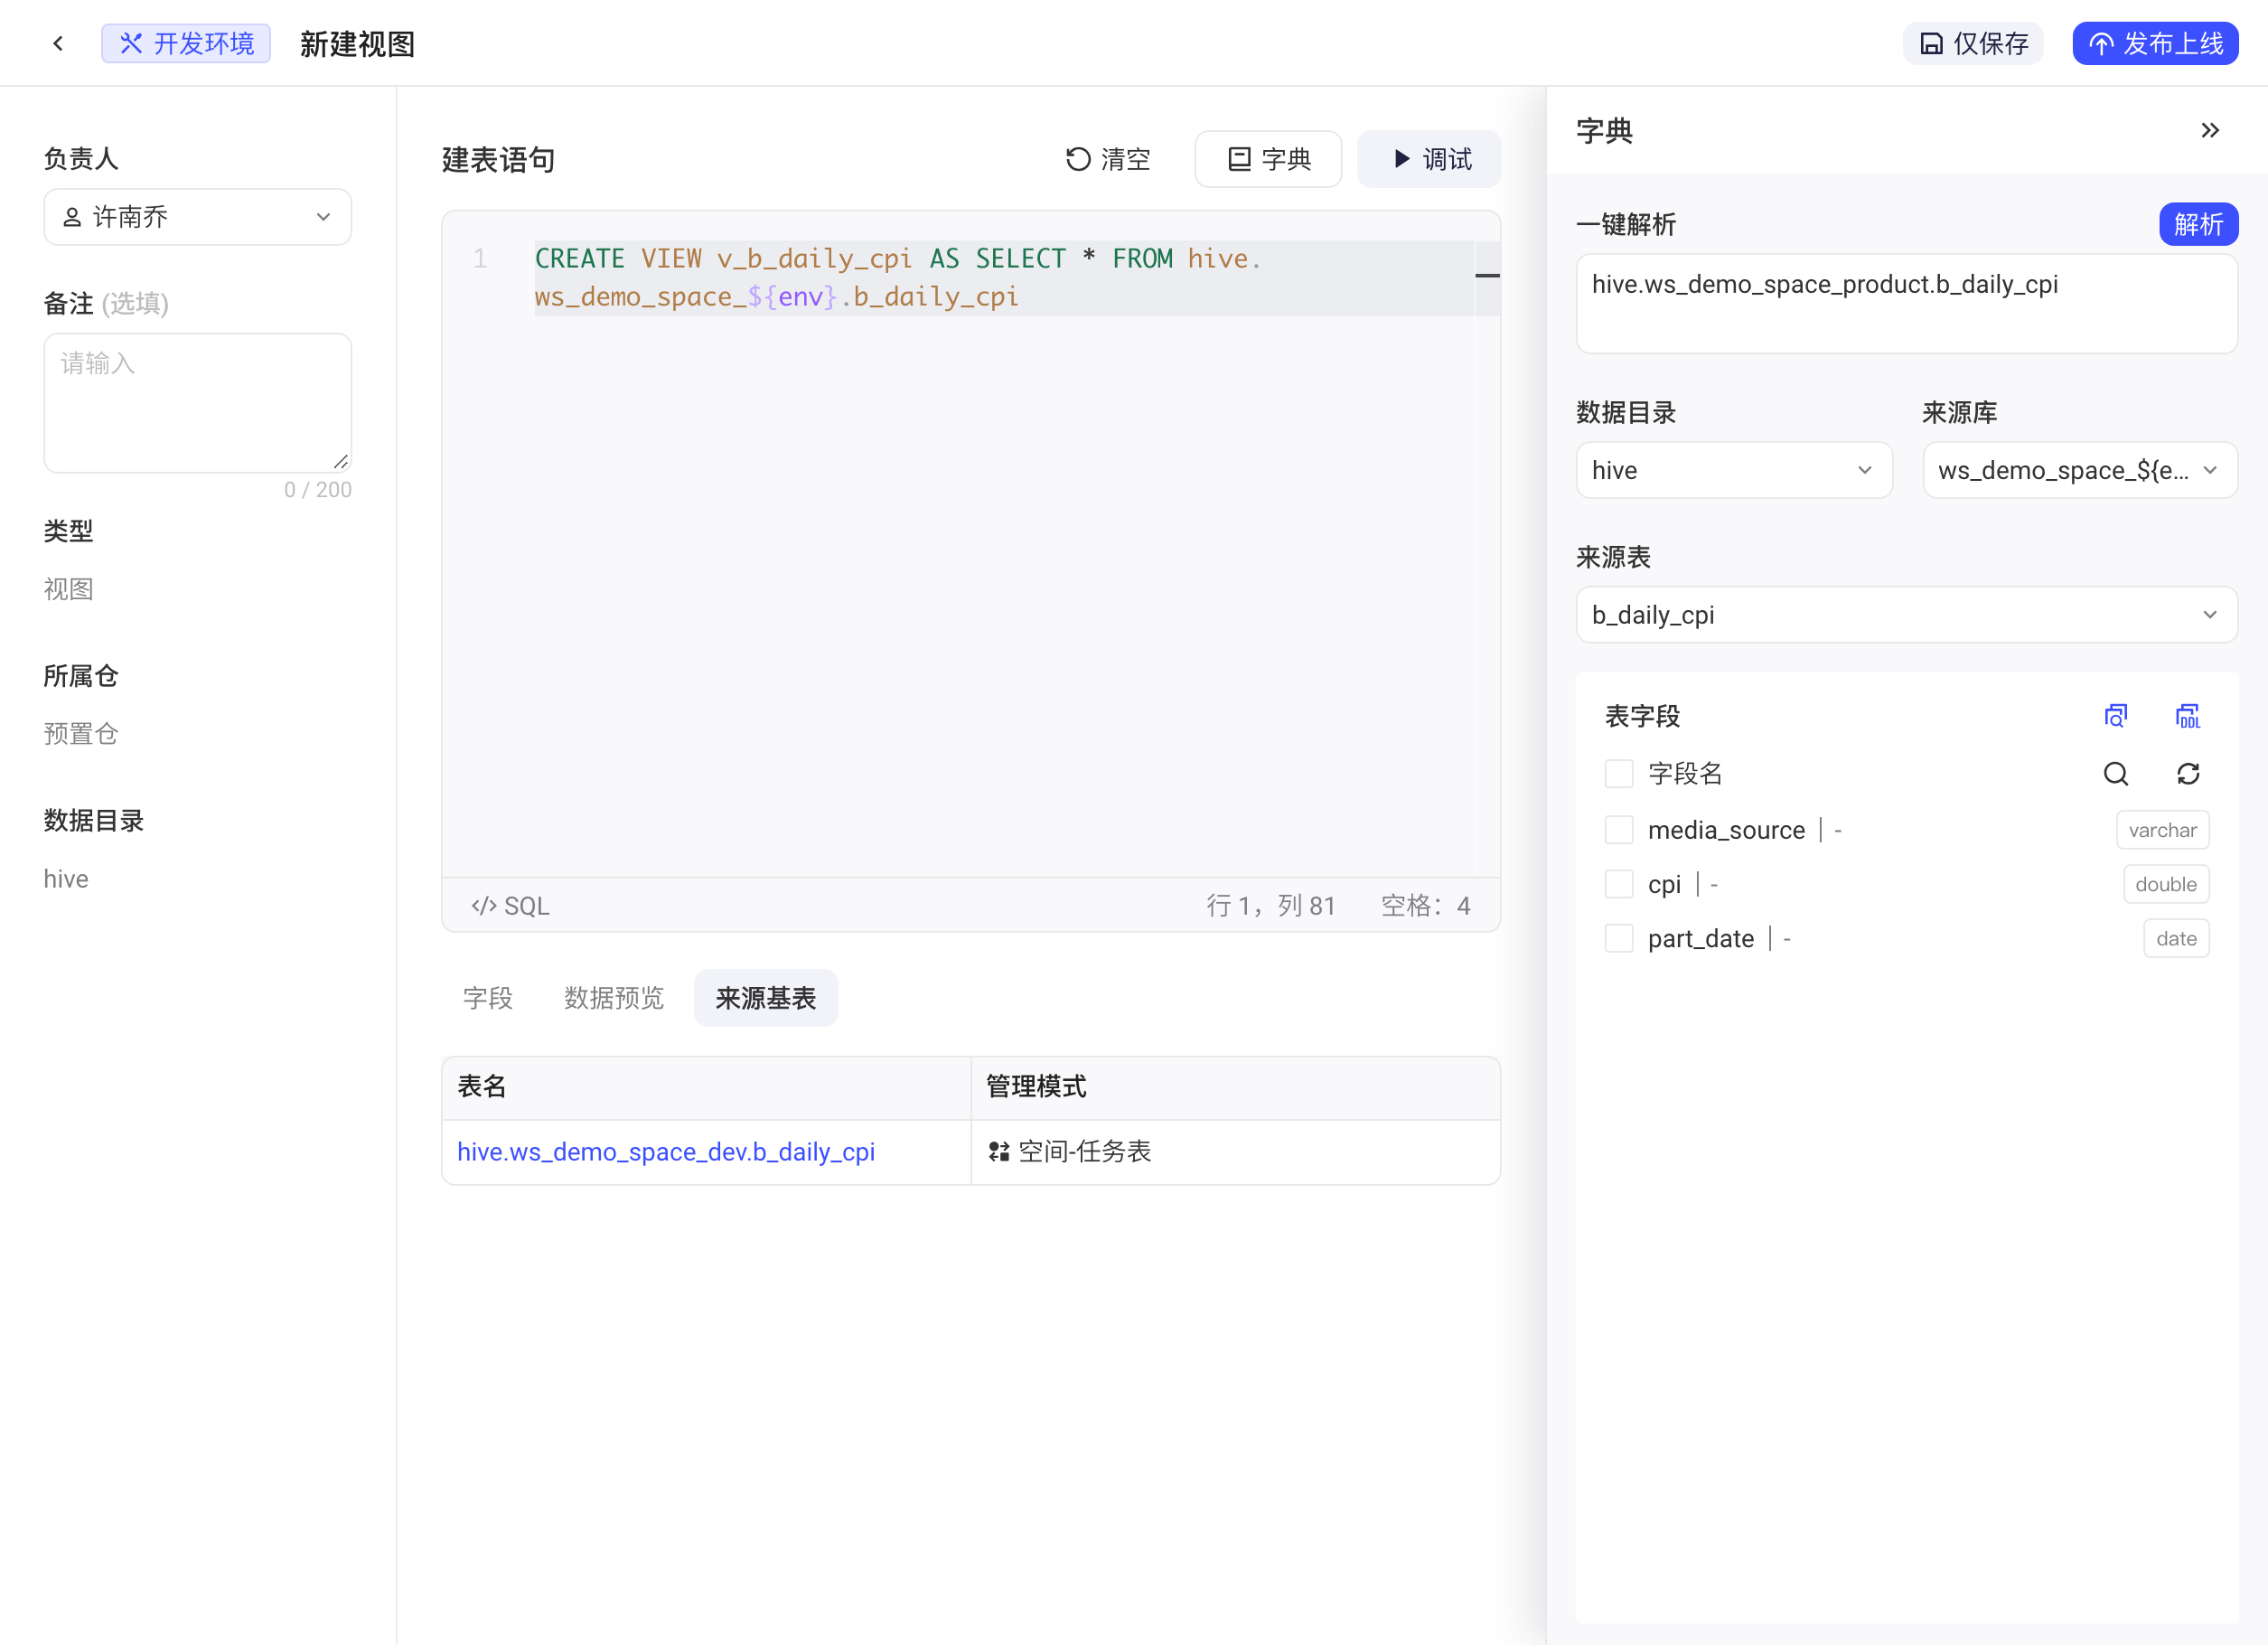Click the 空间-任务表 management mode cell
Screen dimensions: 2268x1645
click(1235, 1152)
